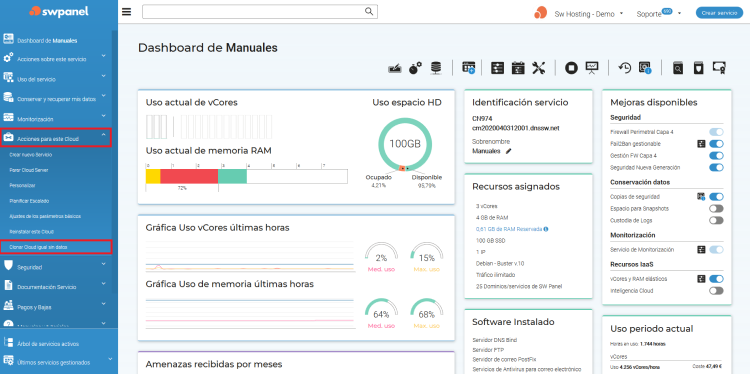Open the certificate ribbon icon
The width and height of the screenshot is (750, 374).
click(719, 68)
